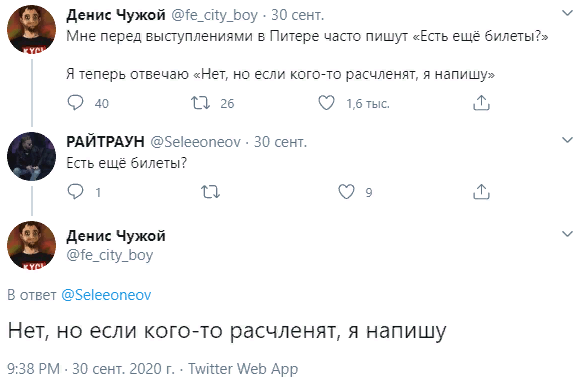Screen dimensions: 585x388
Task: Reply to РАЙТРАУН's tweet with 1 comment
Action: [75, 192]
